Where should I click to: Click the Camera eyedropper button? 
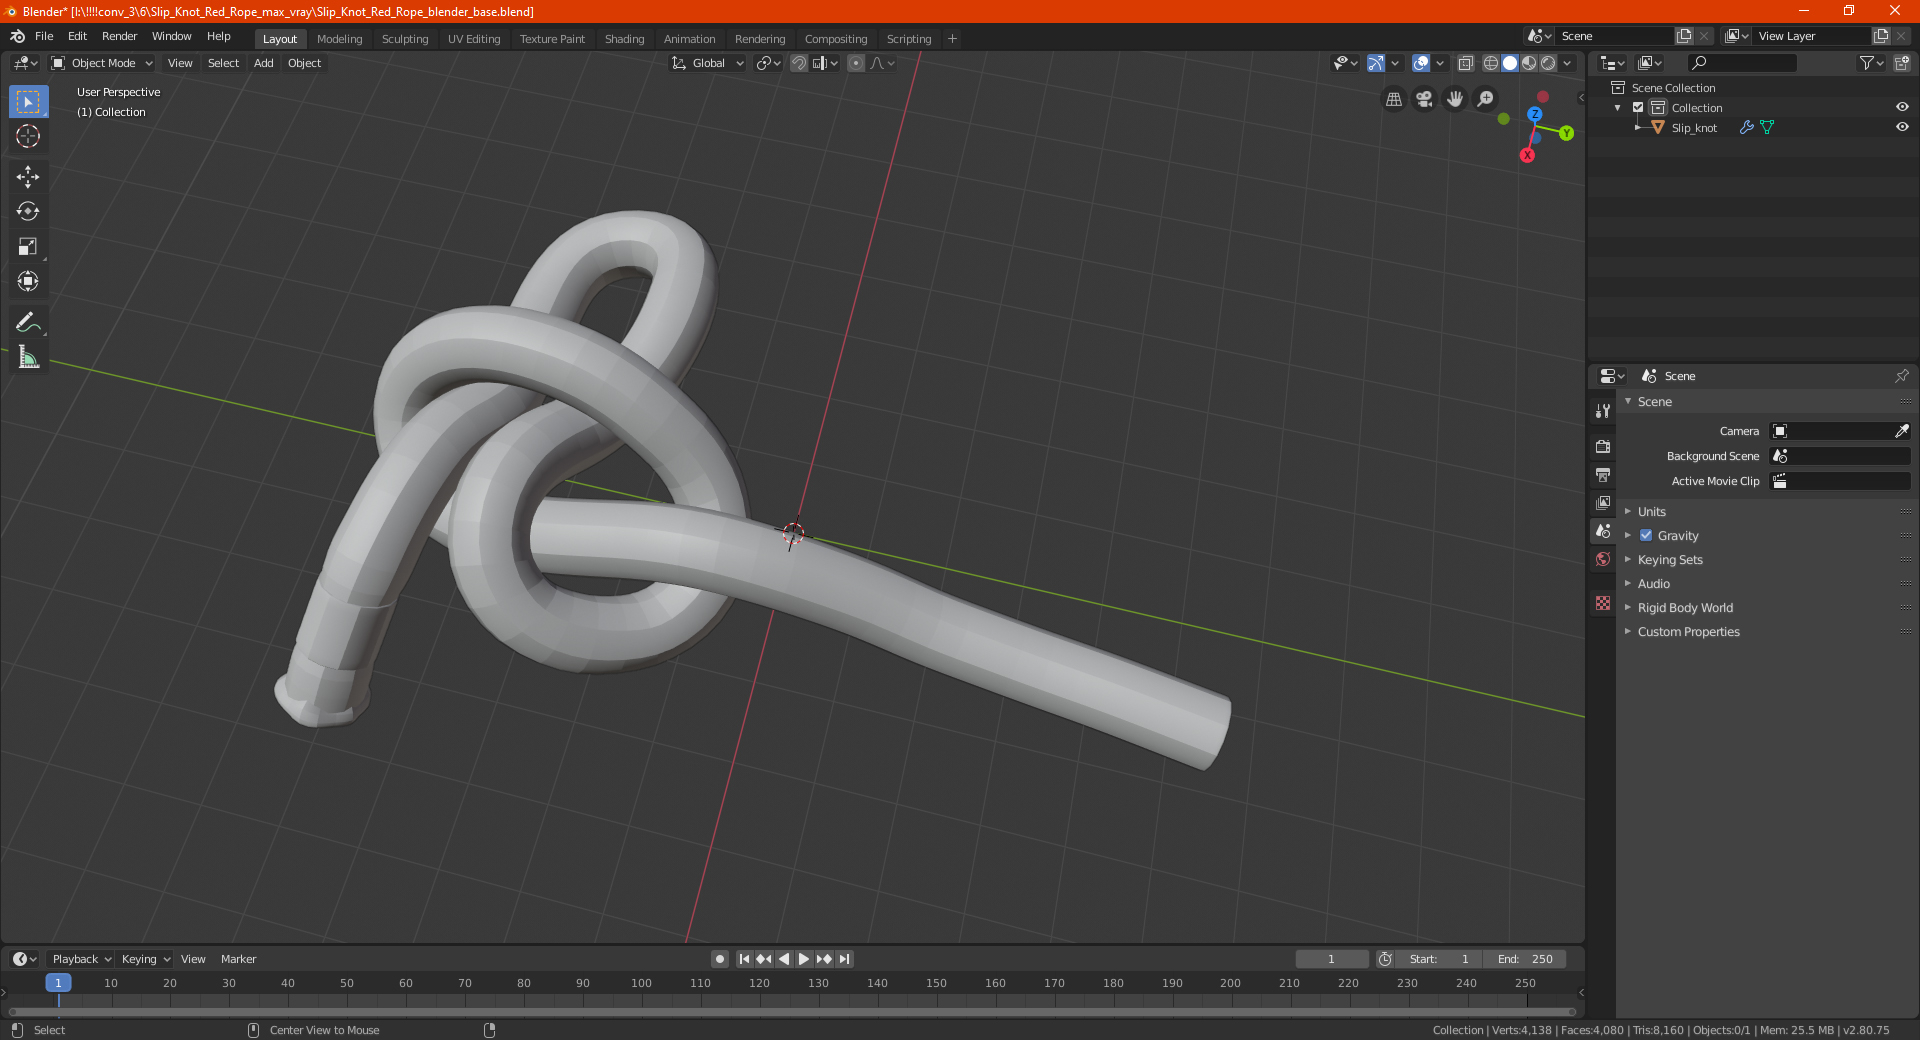point(1901,431)
